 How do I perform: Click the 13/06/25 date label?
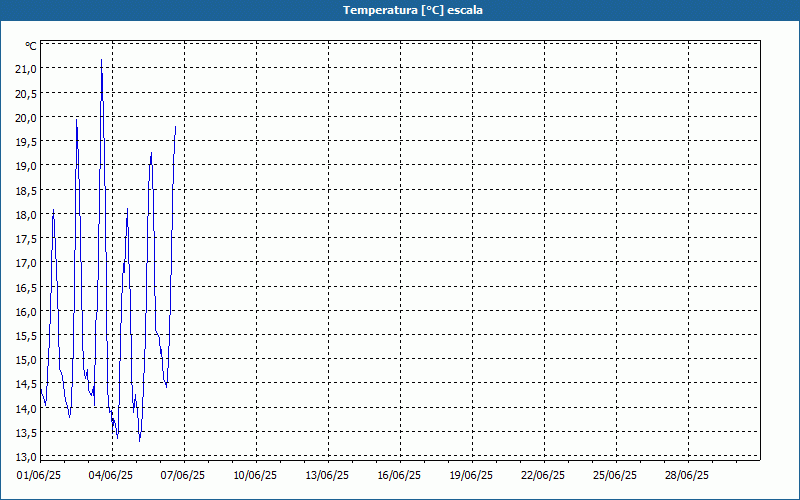point(327,475)
